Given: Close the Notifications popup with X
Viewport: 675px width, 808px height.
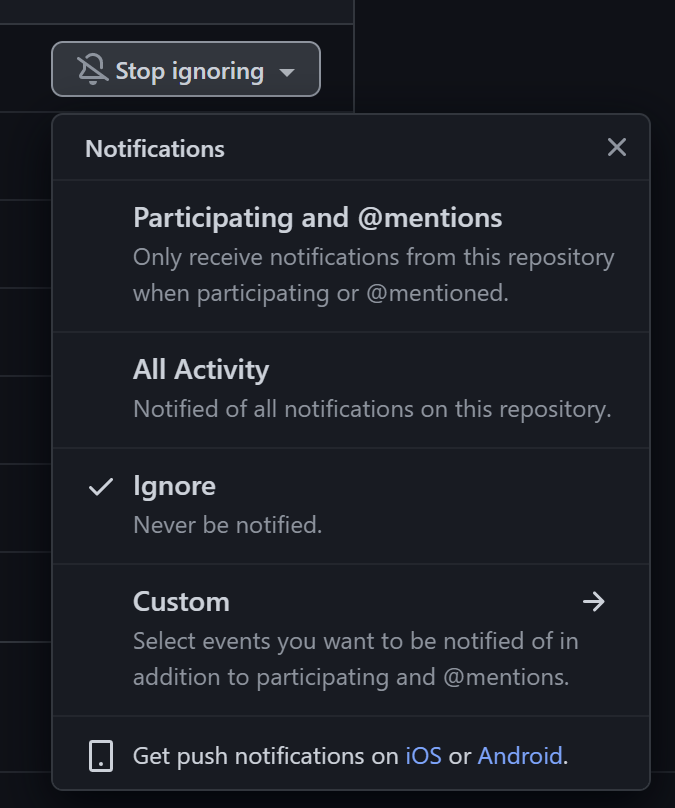Looking at the screenshot, I should pyautogui.click(x=617, y=147).
